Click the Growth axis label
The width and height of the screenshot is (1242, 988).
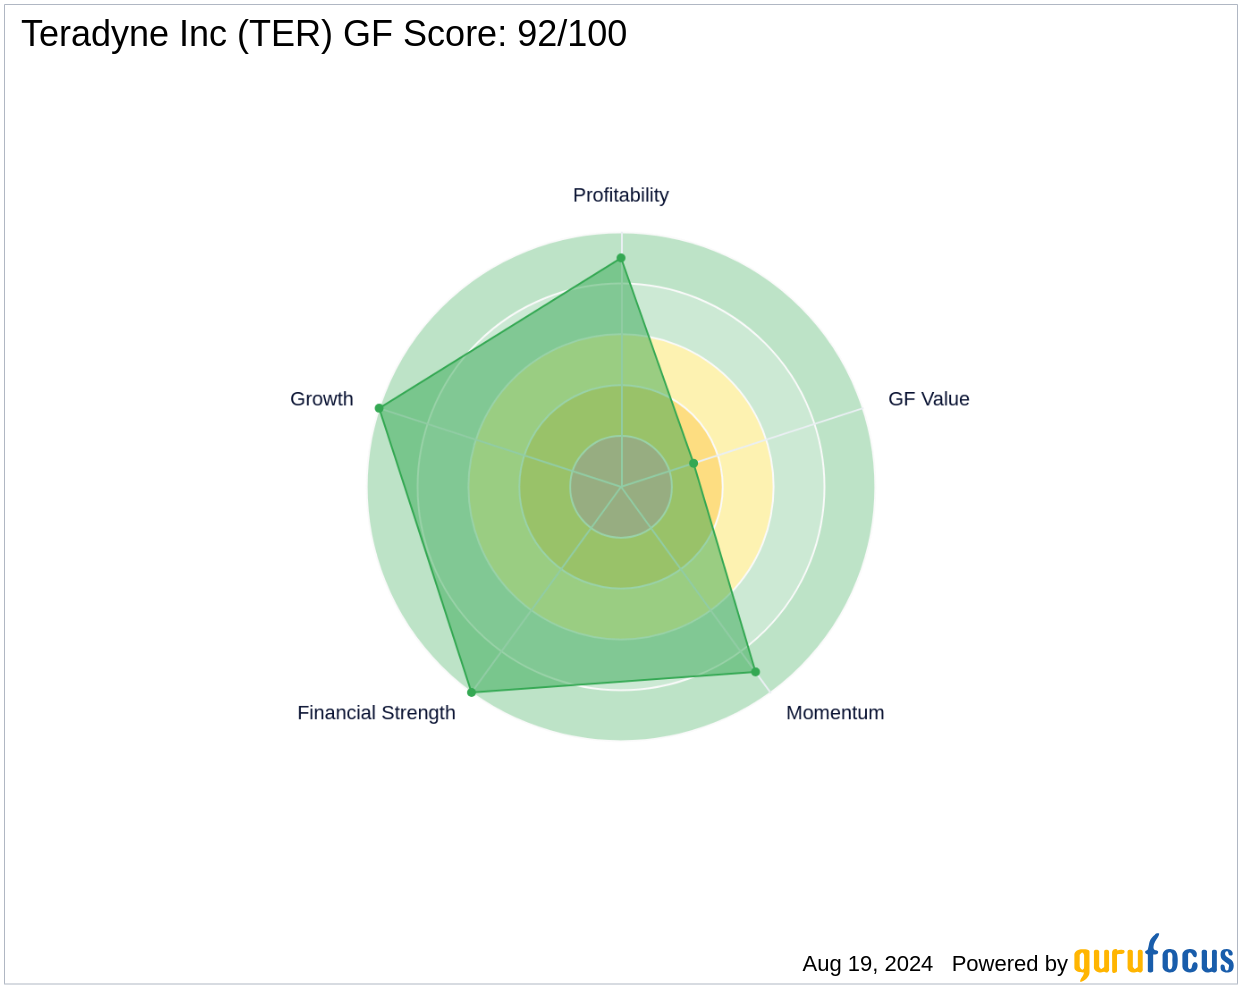[x=321, y=399]
